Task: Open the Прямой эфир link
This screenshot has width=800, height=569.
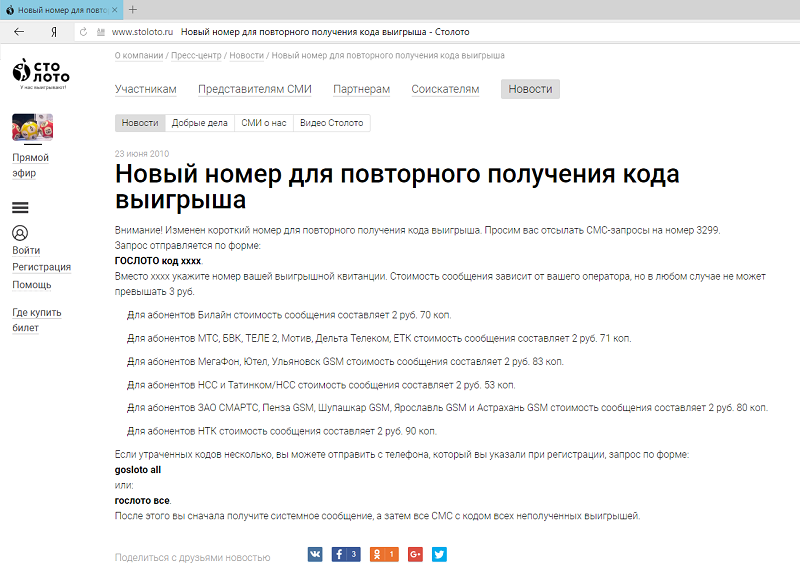Action: point(31,165)
